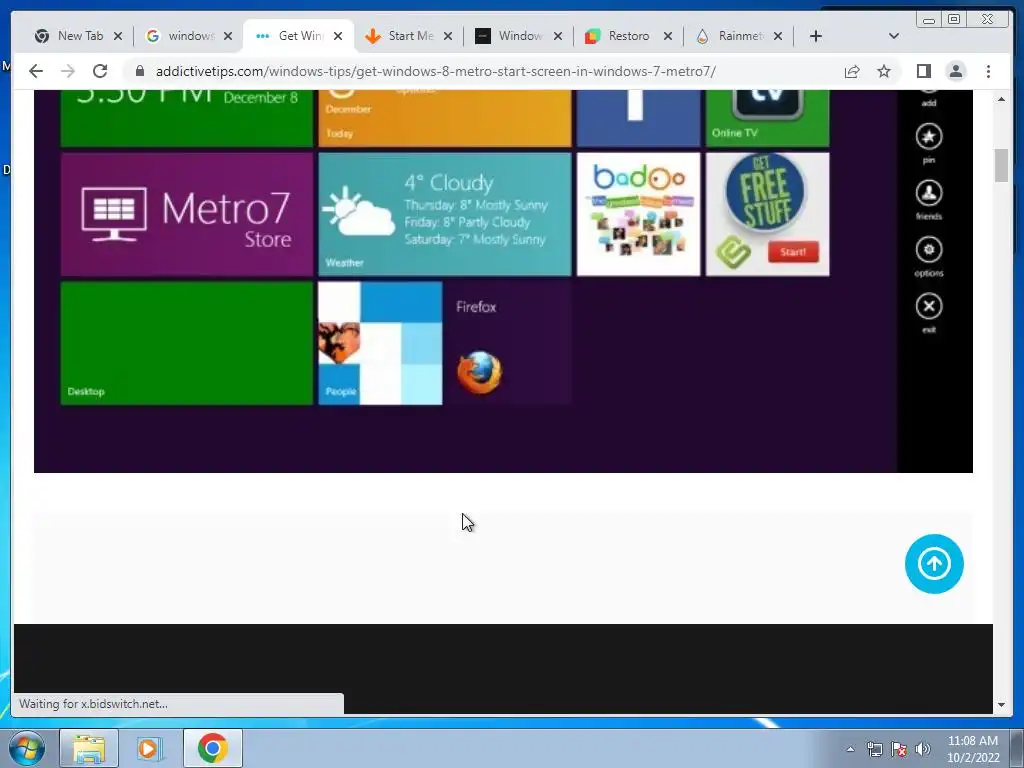Open the Windows Start menu orb
1024x768 pixels.
[27, 748]
